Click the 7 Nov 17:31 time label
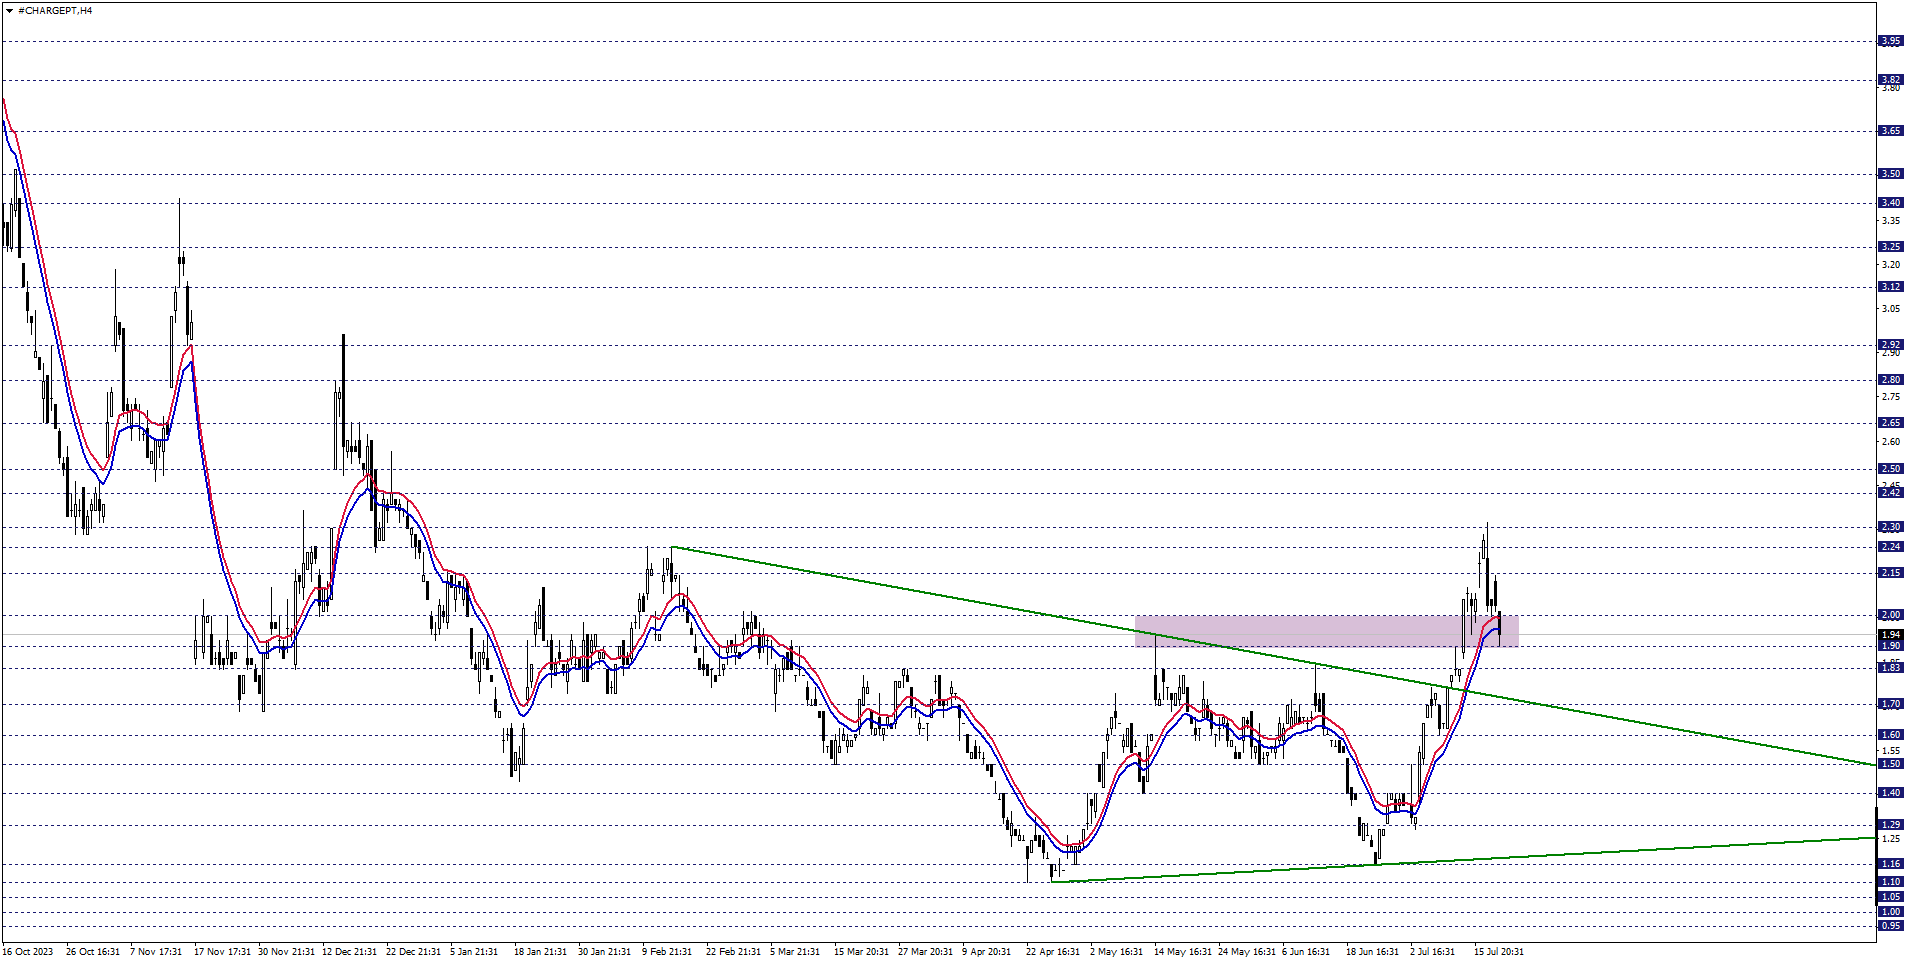 [x=157, y=952]
